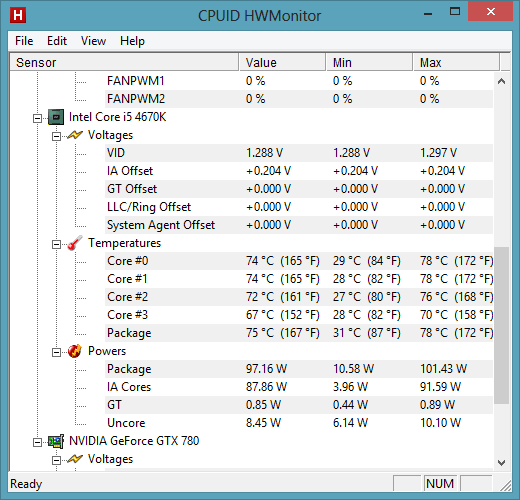Select the FANPWM1 row
This screenshot has height=500, width=520.
coord(299,81)
